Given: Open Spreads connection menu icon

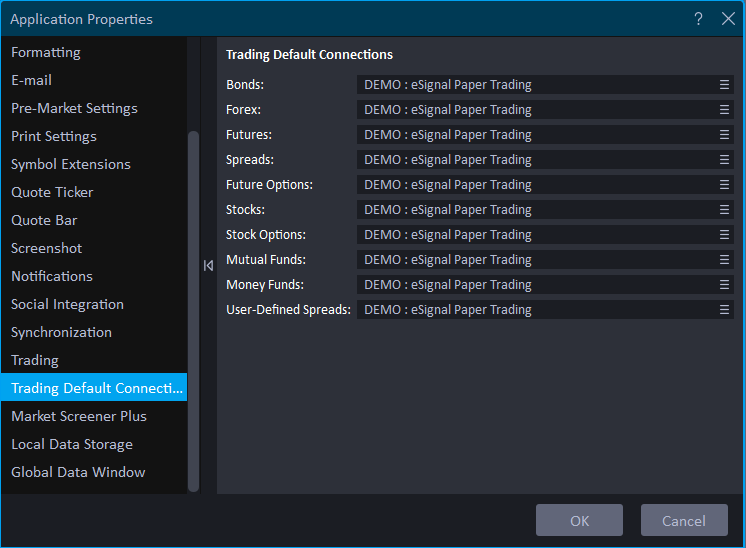Looking at the screenshot, I should coord(724,160).
